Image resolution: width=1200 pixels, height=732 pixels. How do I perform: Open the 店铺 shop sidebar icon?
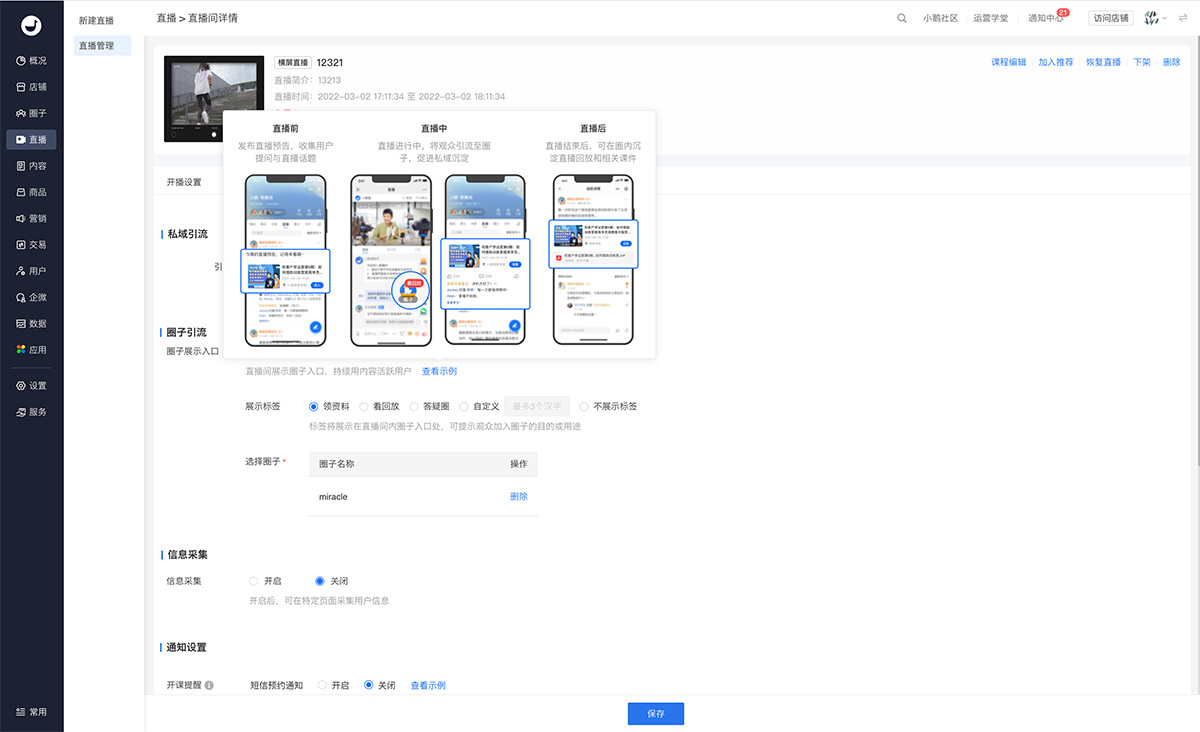[31, 87]
